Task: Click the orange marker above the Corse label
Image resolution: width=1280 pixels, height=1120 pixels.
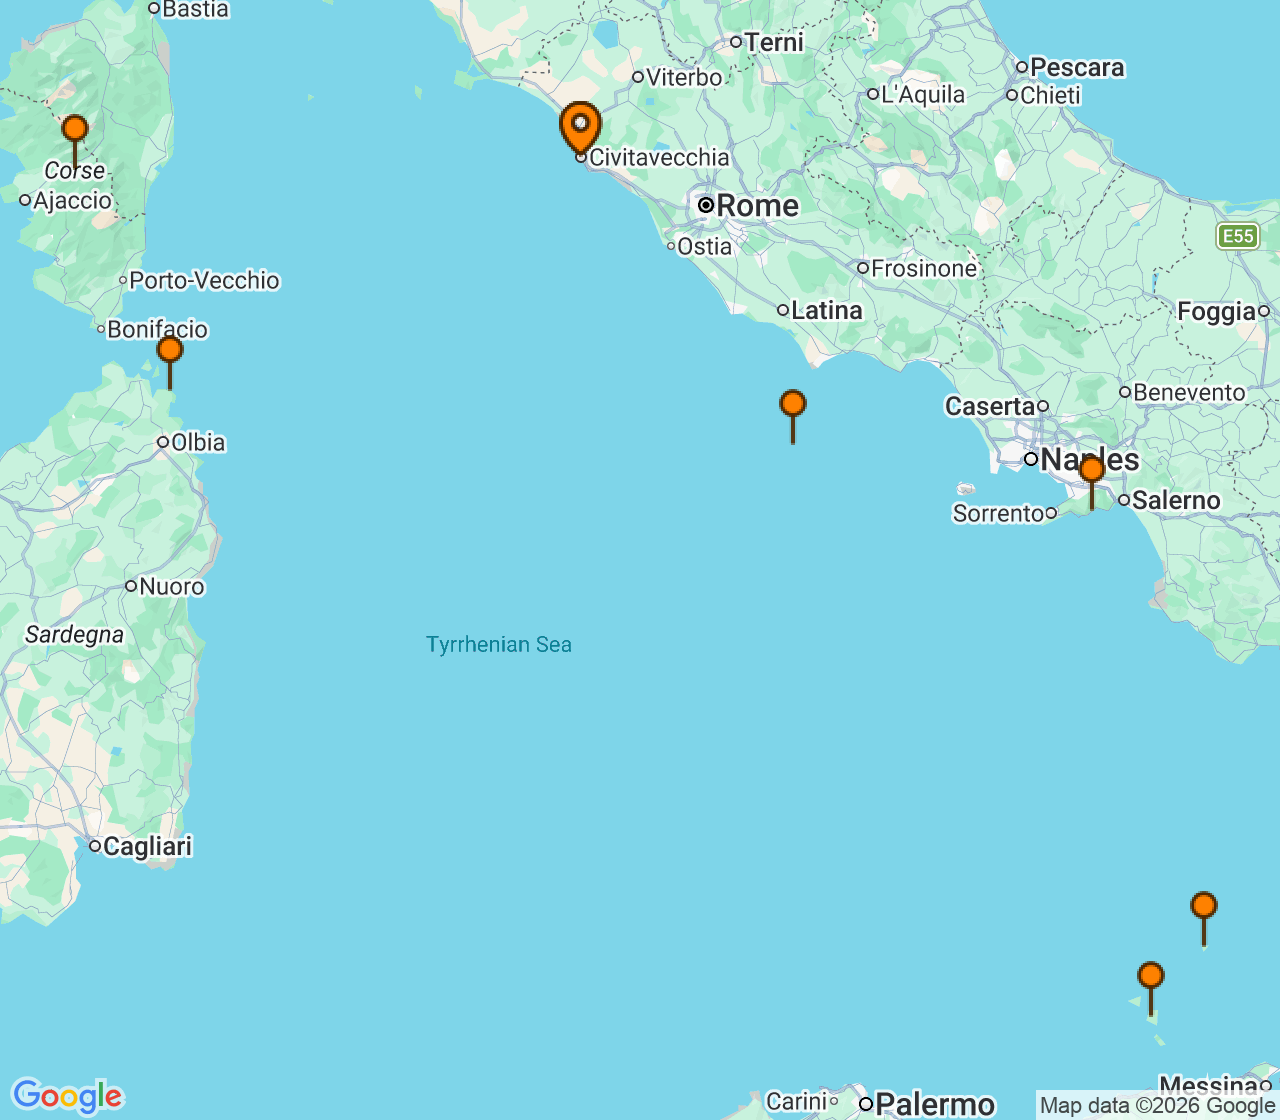Action: point(75,128)
